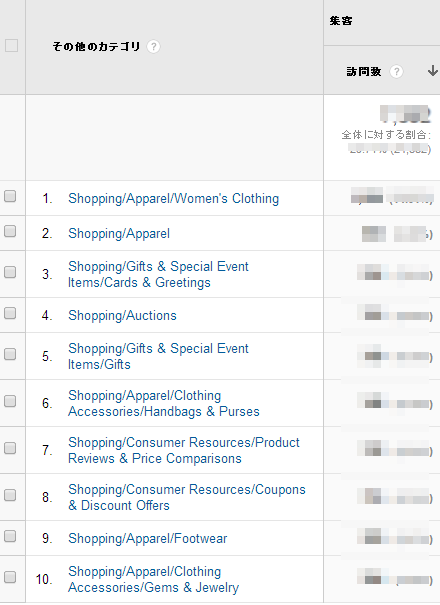This screenshot has width=440, height=605.
Task: Open Handbags & Purses category link
Action: (164, 403)
